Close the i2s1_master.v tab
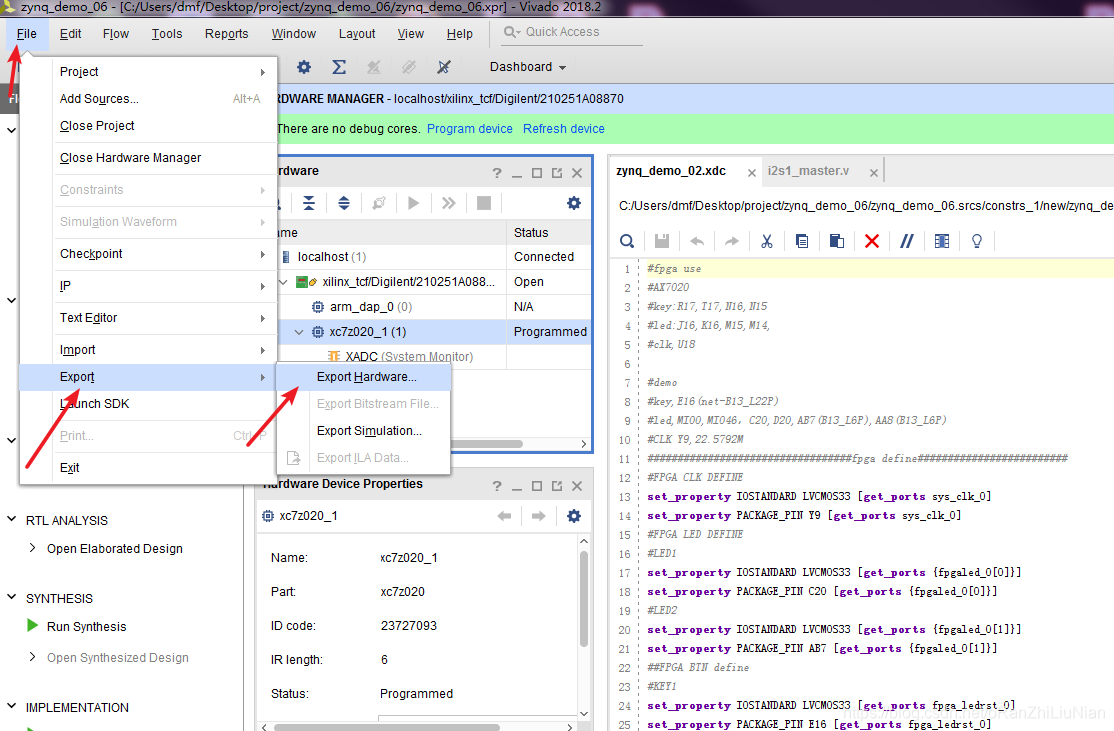 pyautogui.click(x=874, y=173)
